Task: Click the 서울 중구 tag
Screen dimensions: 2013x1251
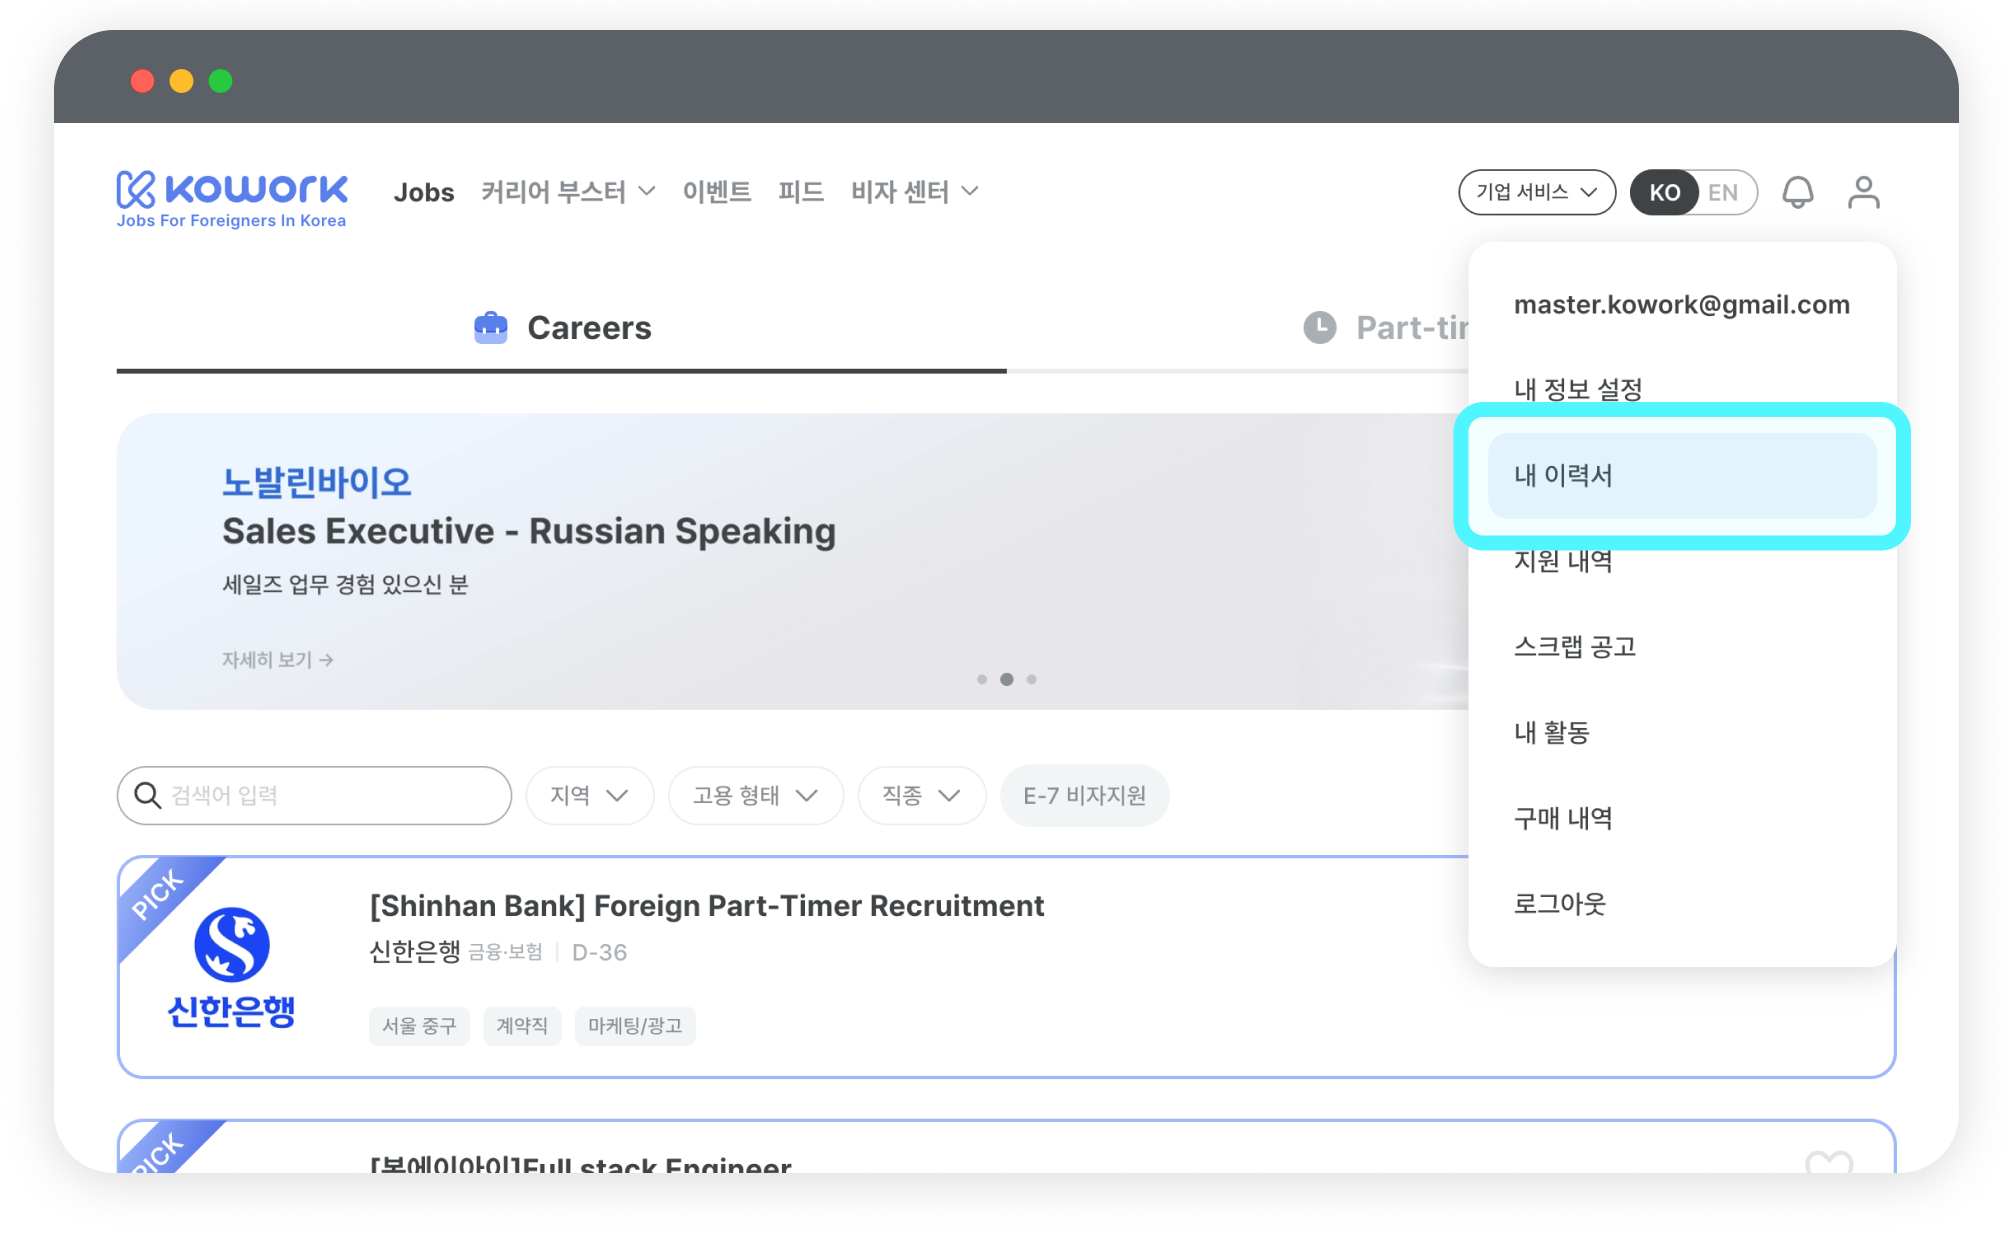Action: pos(419,1026)
